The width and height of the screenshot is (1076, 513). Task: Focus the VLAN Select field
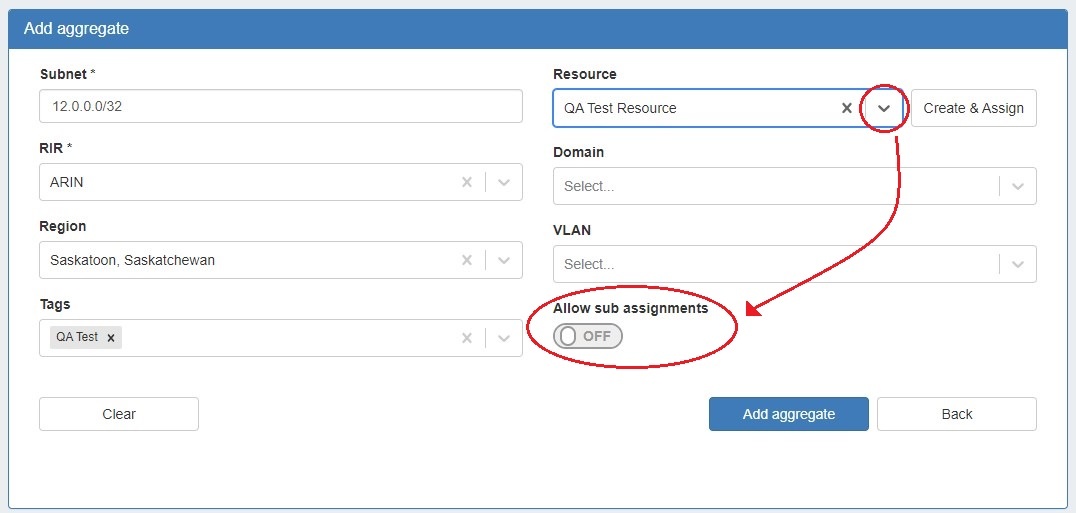[x=770, y=264]
